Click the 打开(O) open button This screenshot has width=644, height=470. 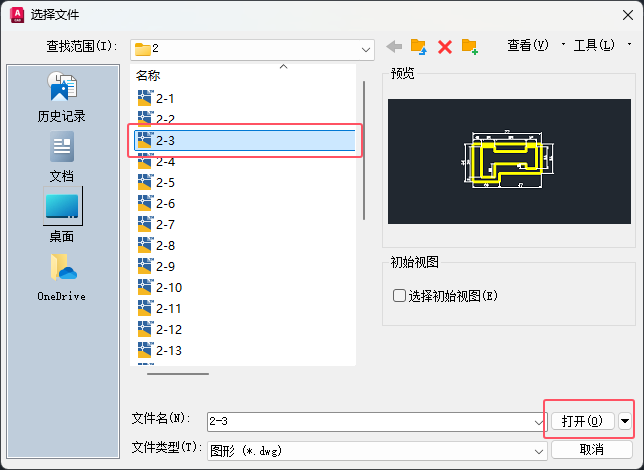pyautogui.click(x=582, y=421)
